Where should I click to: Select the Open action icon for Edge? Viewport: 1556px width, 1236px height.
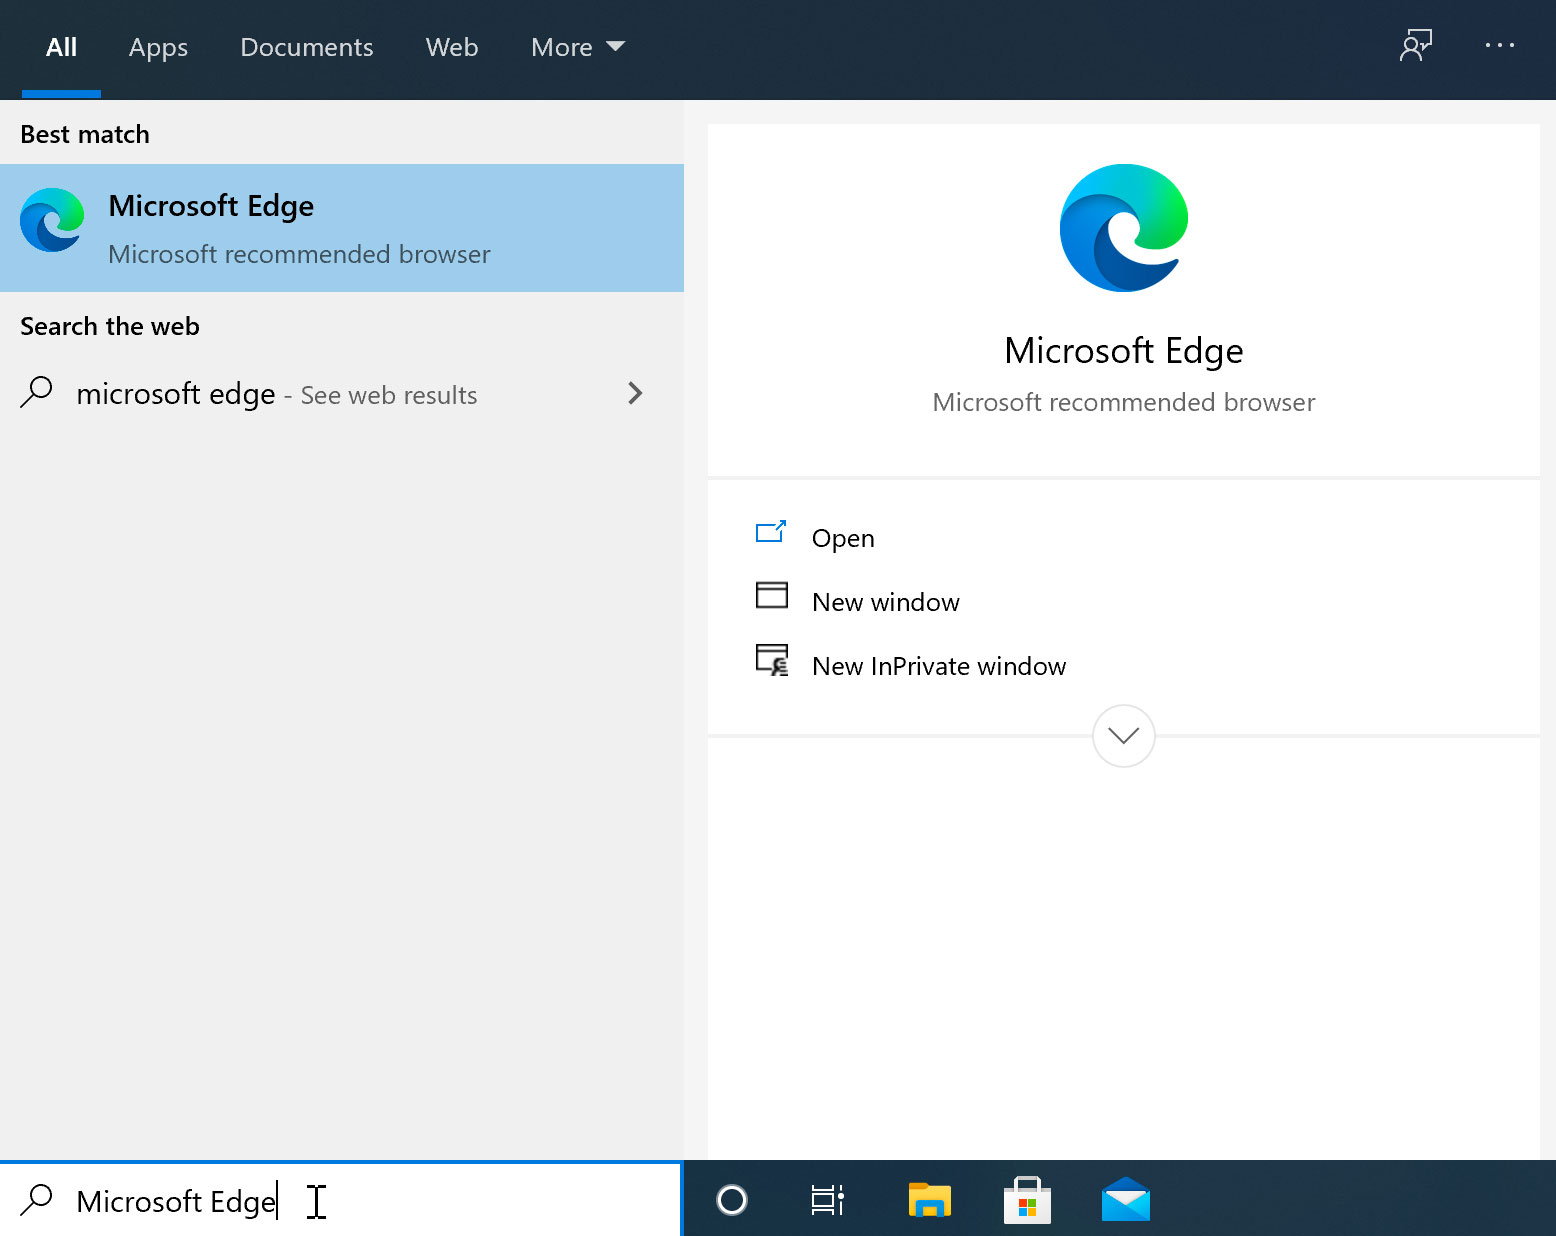[x=770, y=534]
